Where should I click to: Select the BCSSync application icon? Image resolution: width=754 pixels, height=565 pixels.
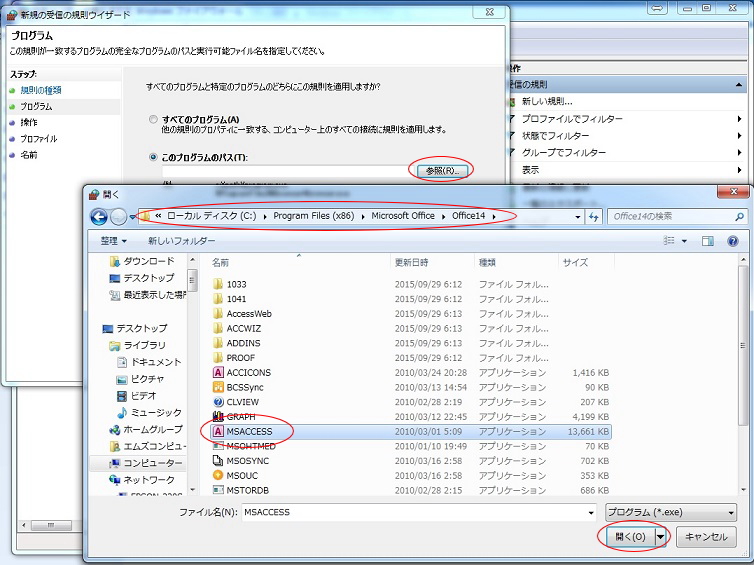(218, 387)
